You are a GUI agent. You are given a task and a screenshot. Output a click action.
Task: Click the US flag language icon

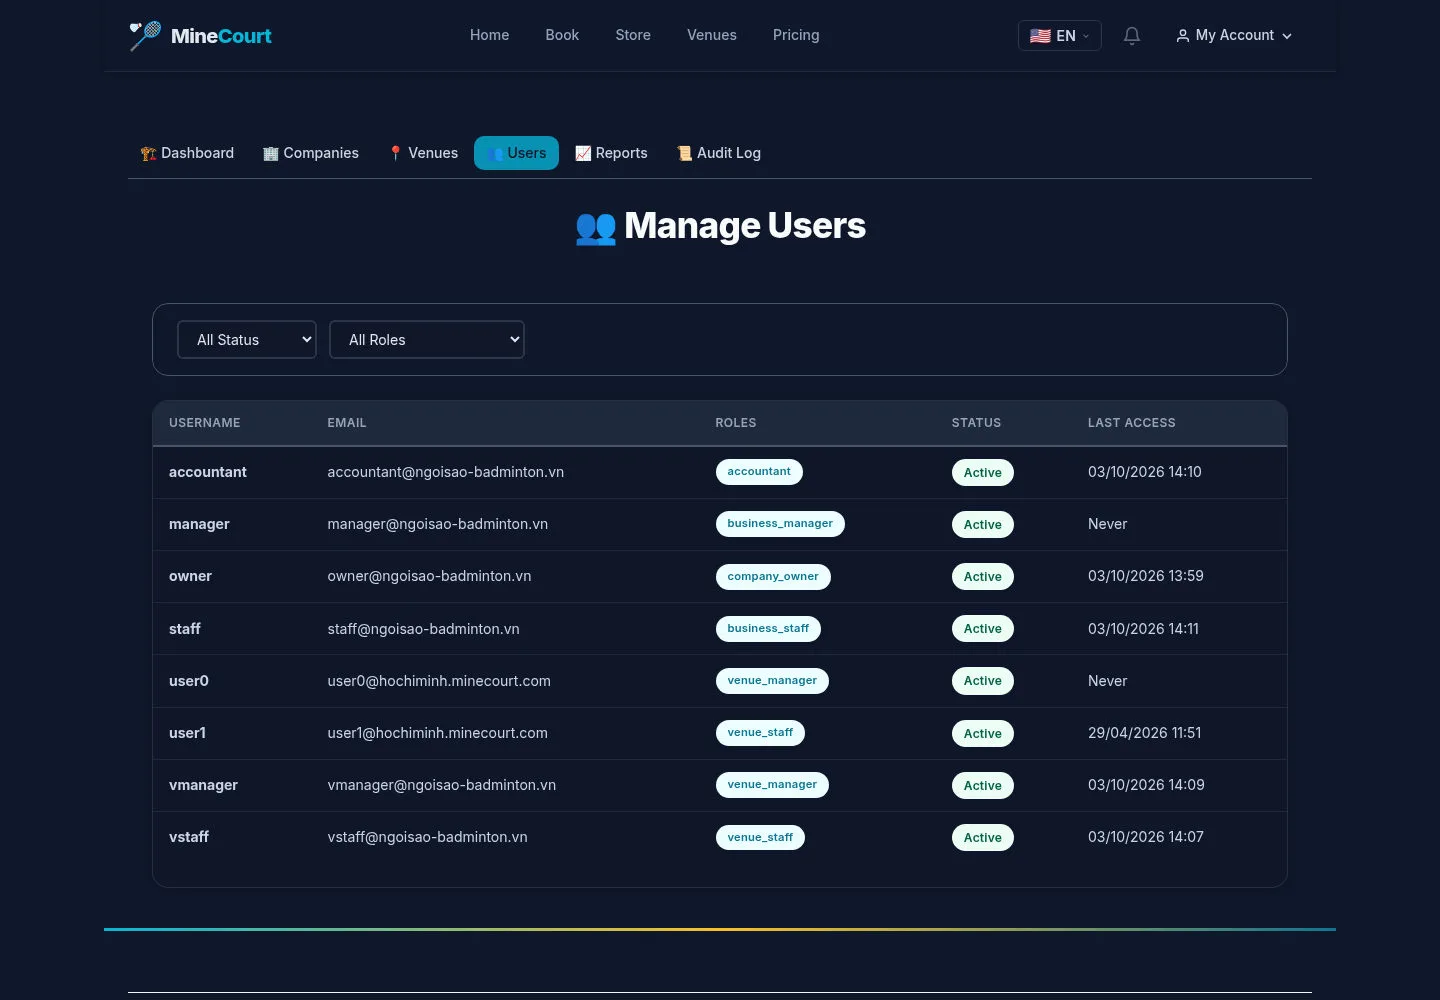coord(1040,36)
